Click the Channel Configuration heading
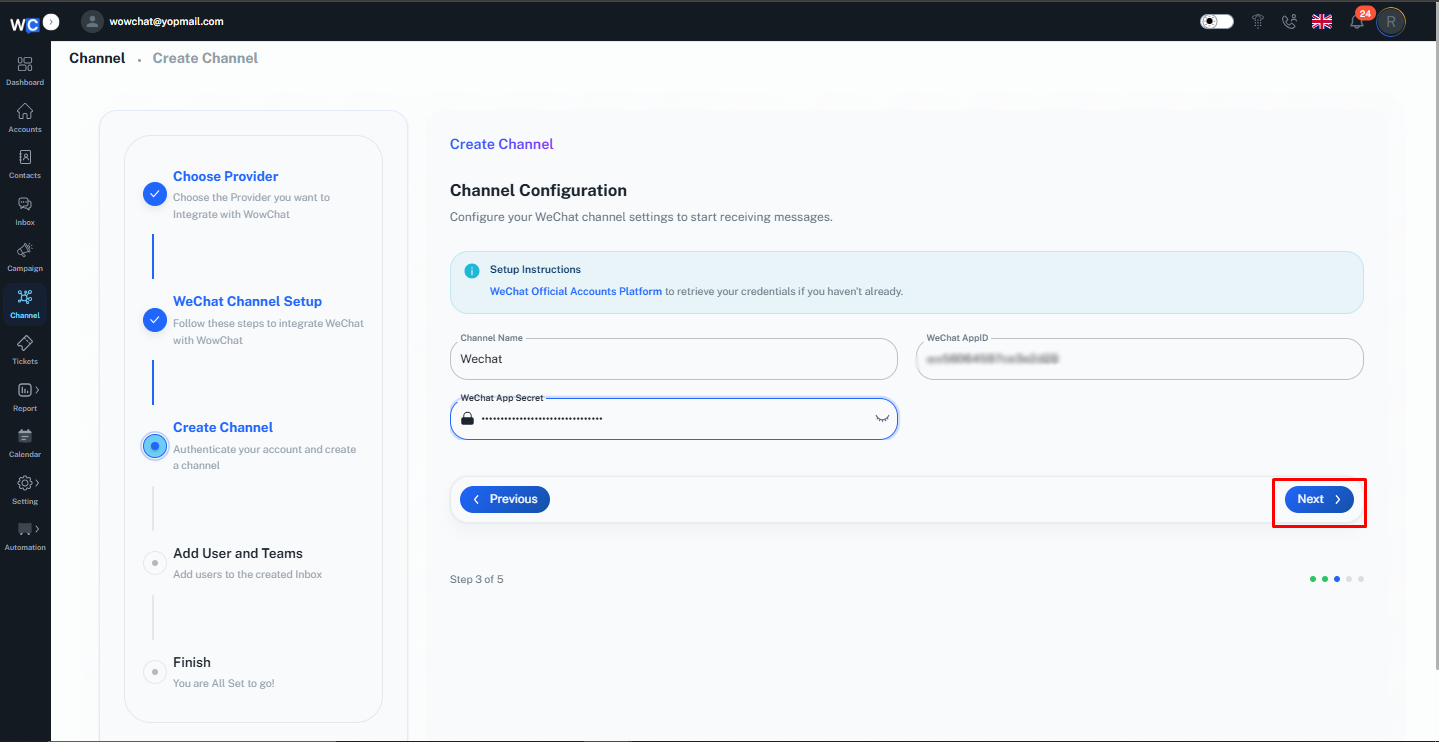The width and height of the screenshot is (1439, 742). tap(538, 190)
